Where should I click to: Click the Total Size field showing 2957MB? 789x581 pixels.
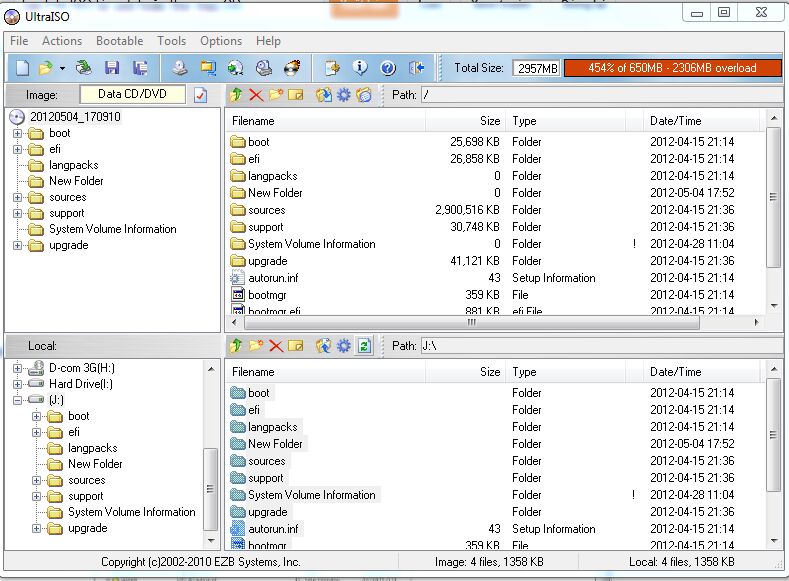pos(537,68)
